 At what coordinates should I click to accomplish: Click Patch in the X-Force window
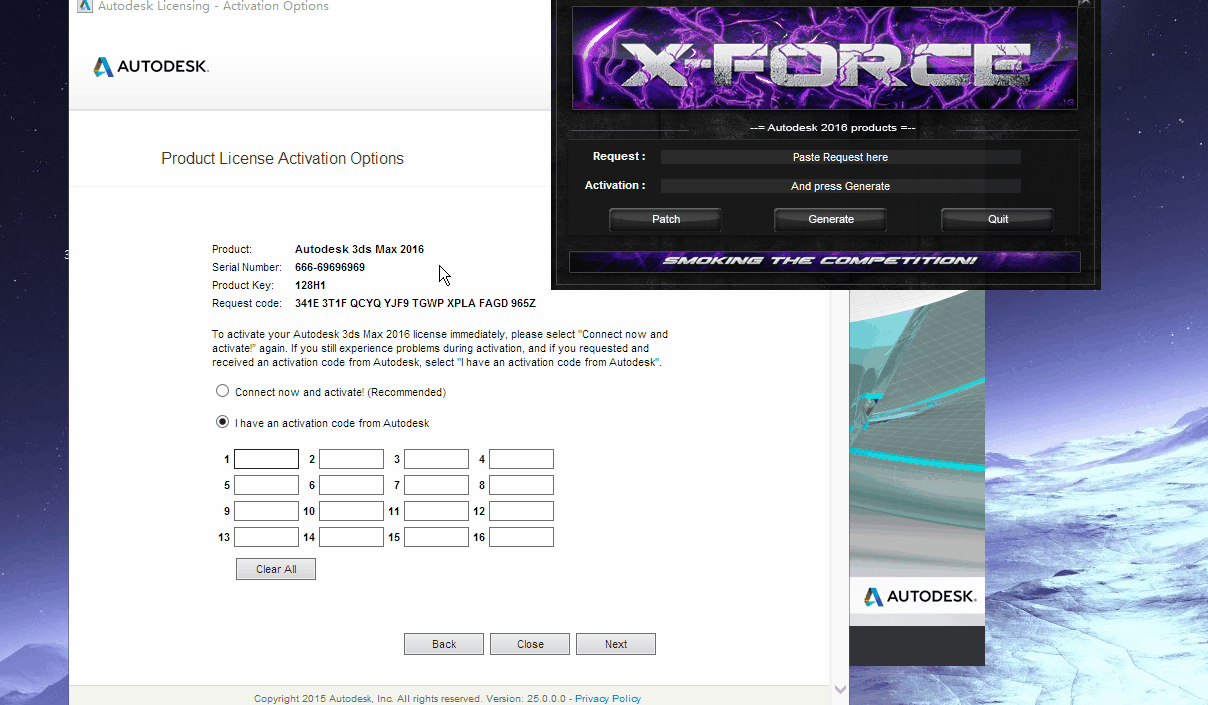tap(666, 219)
